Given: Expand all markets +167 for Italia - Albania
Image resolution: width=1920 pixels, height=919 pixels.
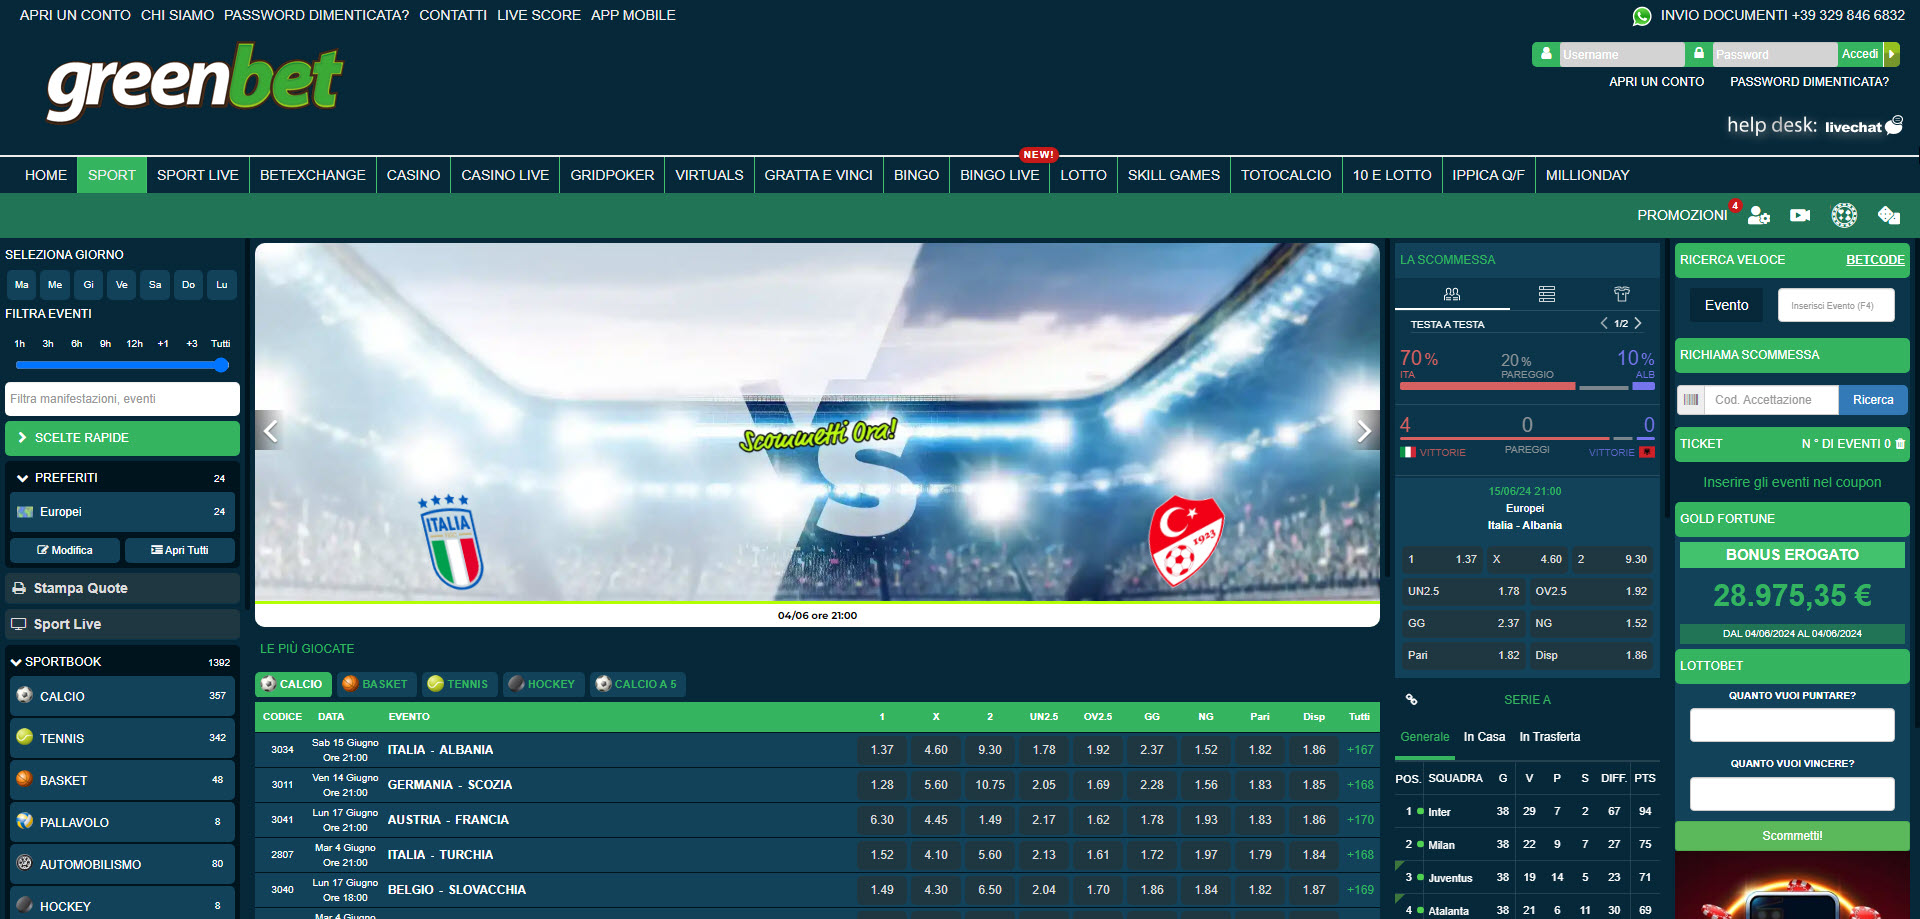Looking at the screenshot, I should point(1360,750).
